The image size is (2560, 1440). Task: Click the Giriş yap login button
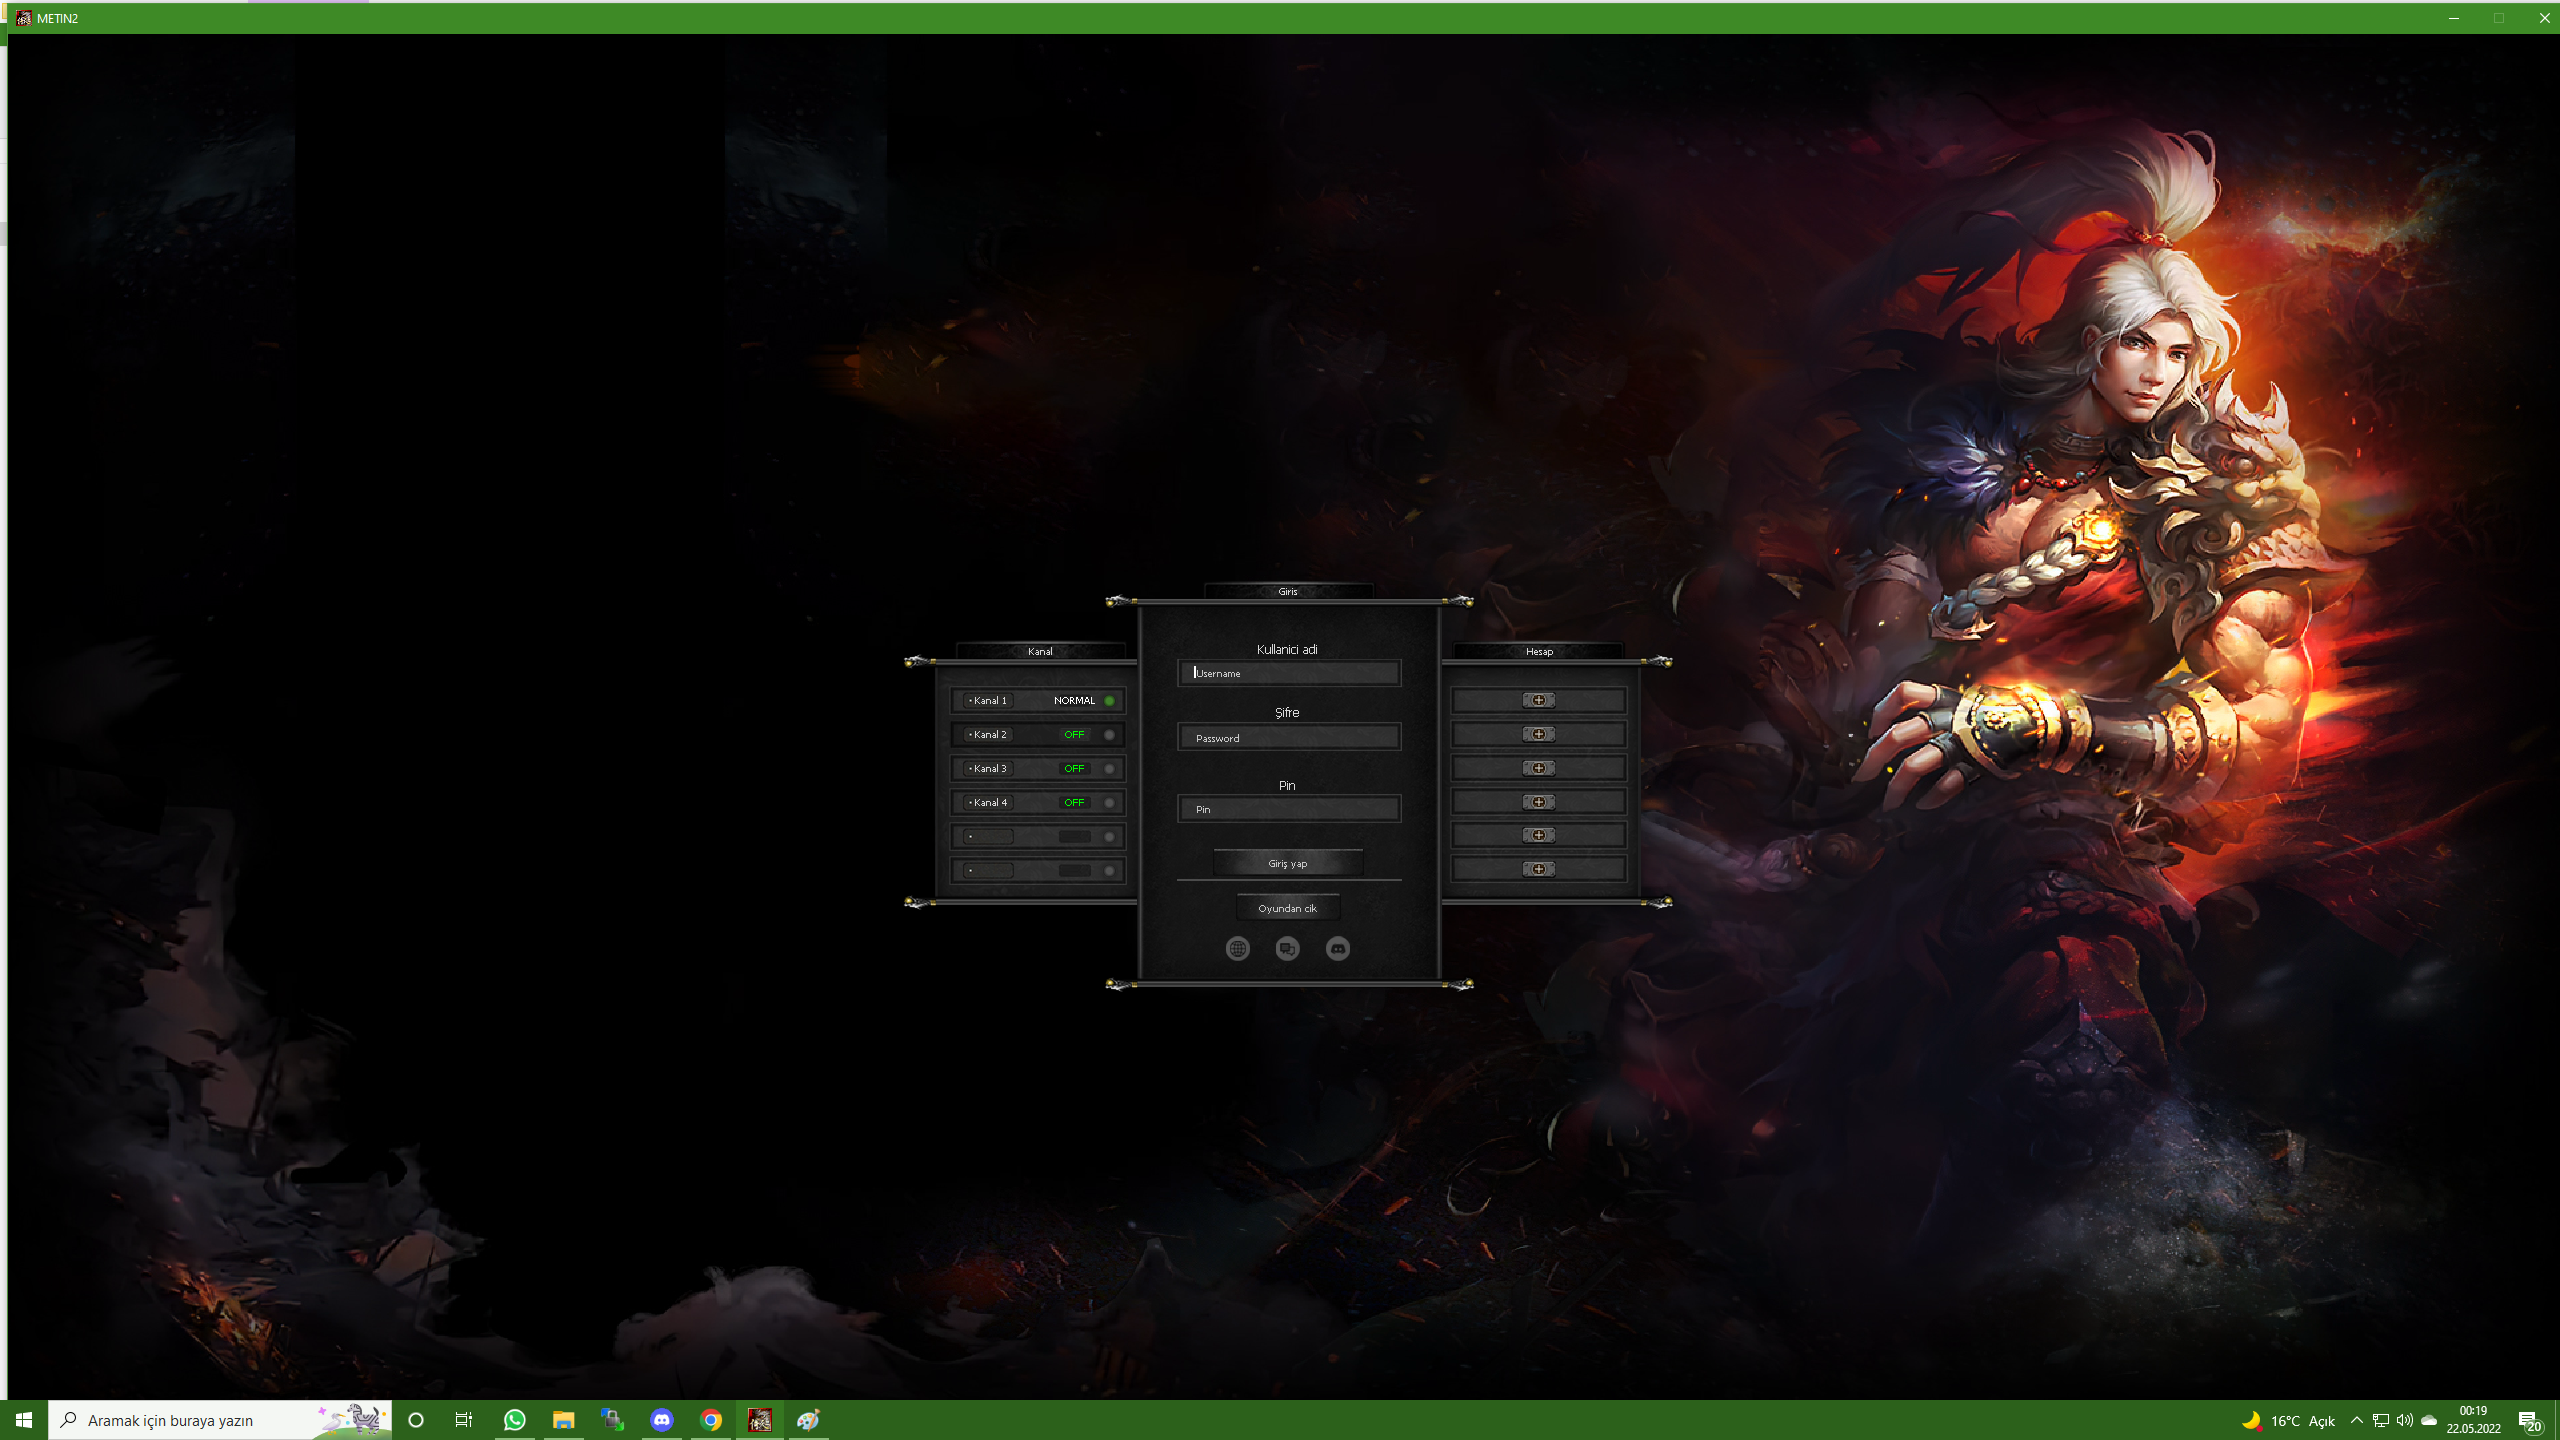pos(1288,863)
